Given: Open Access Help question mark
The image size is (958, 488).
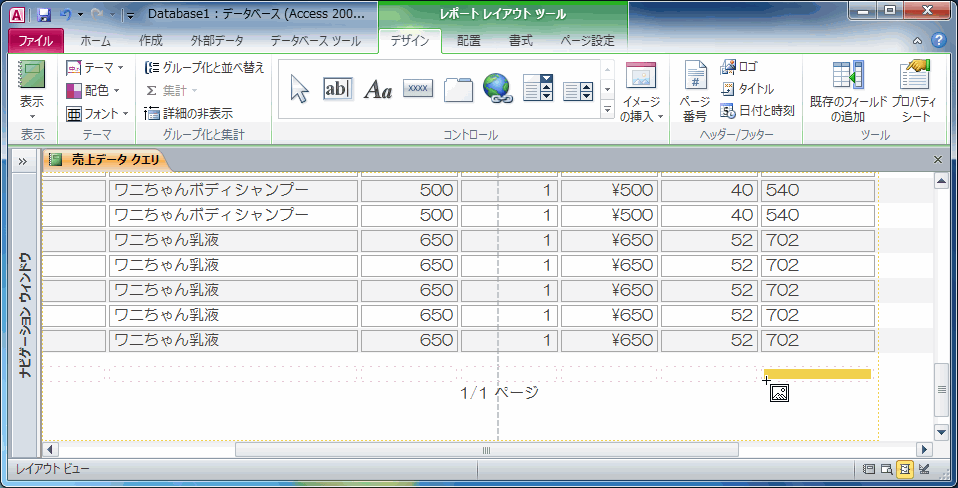Looking at the screenshot, I should coord(938,41).
